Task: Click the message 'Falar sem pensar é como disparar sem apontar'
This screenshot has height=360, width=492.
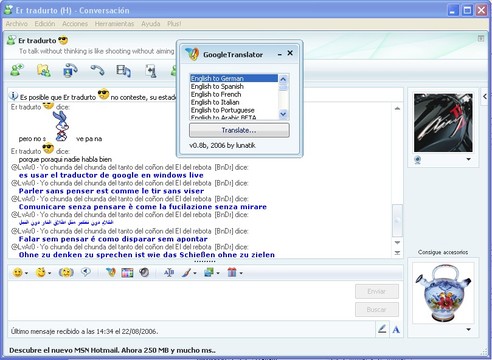Action: point(113,239)
